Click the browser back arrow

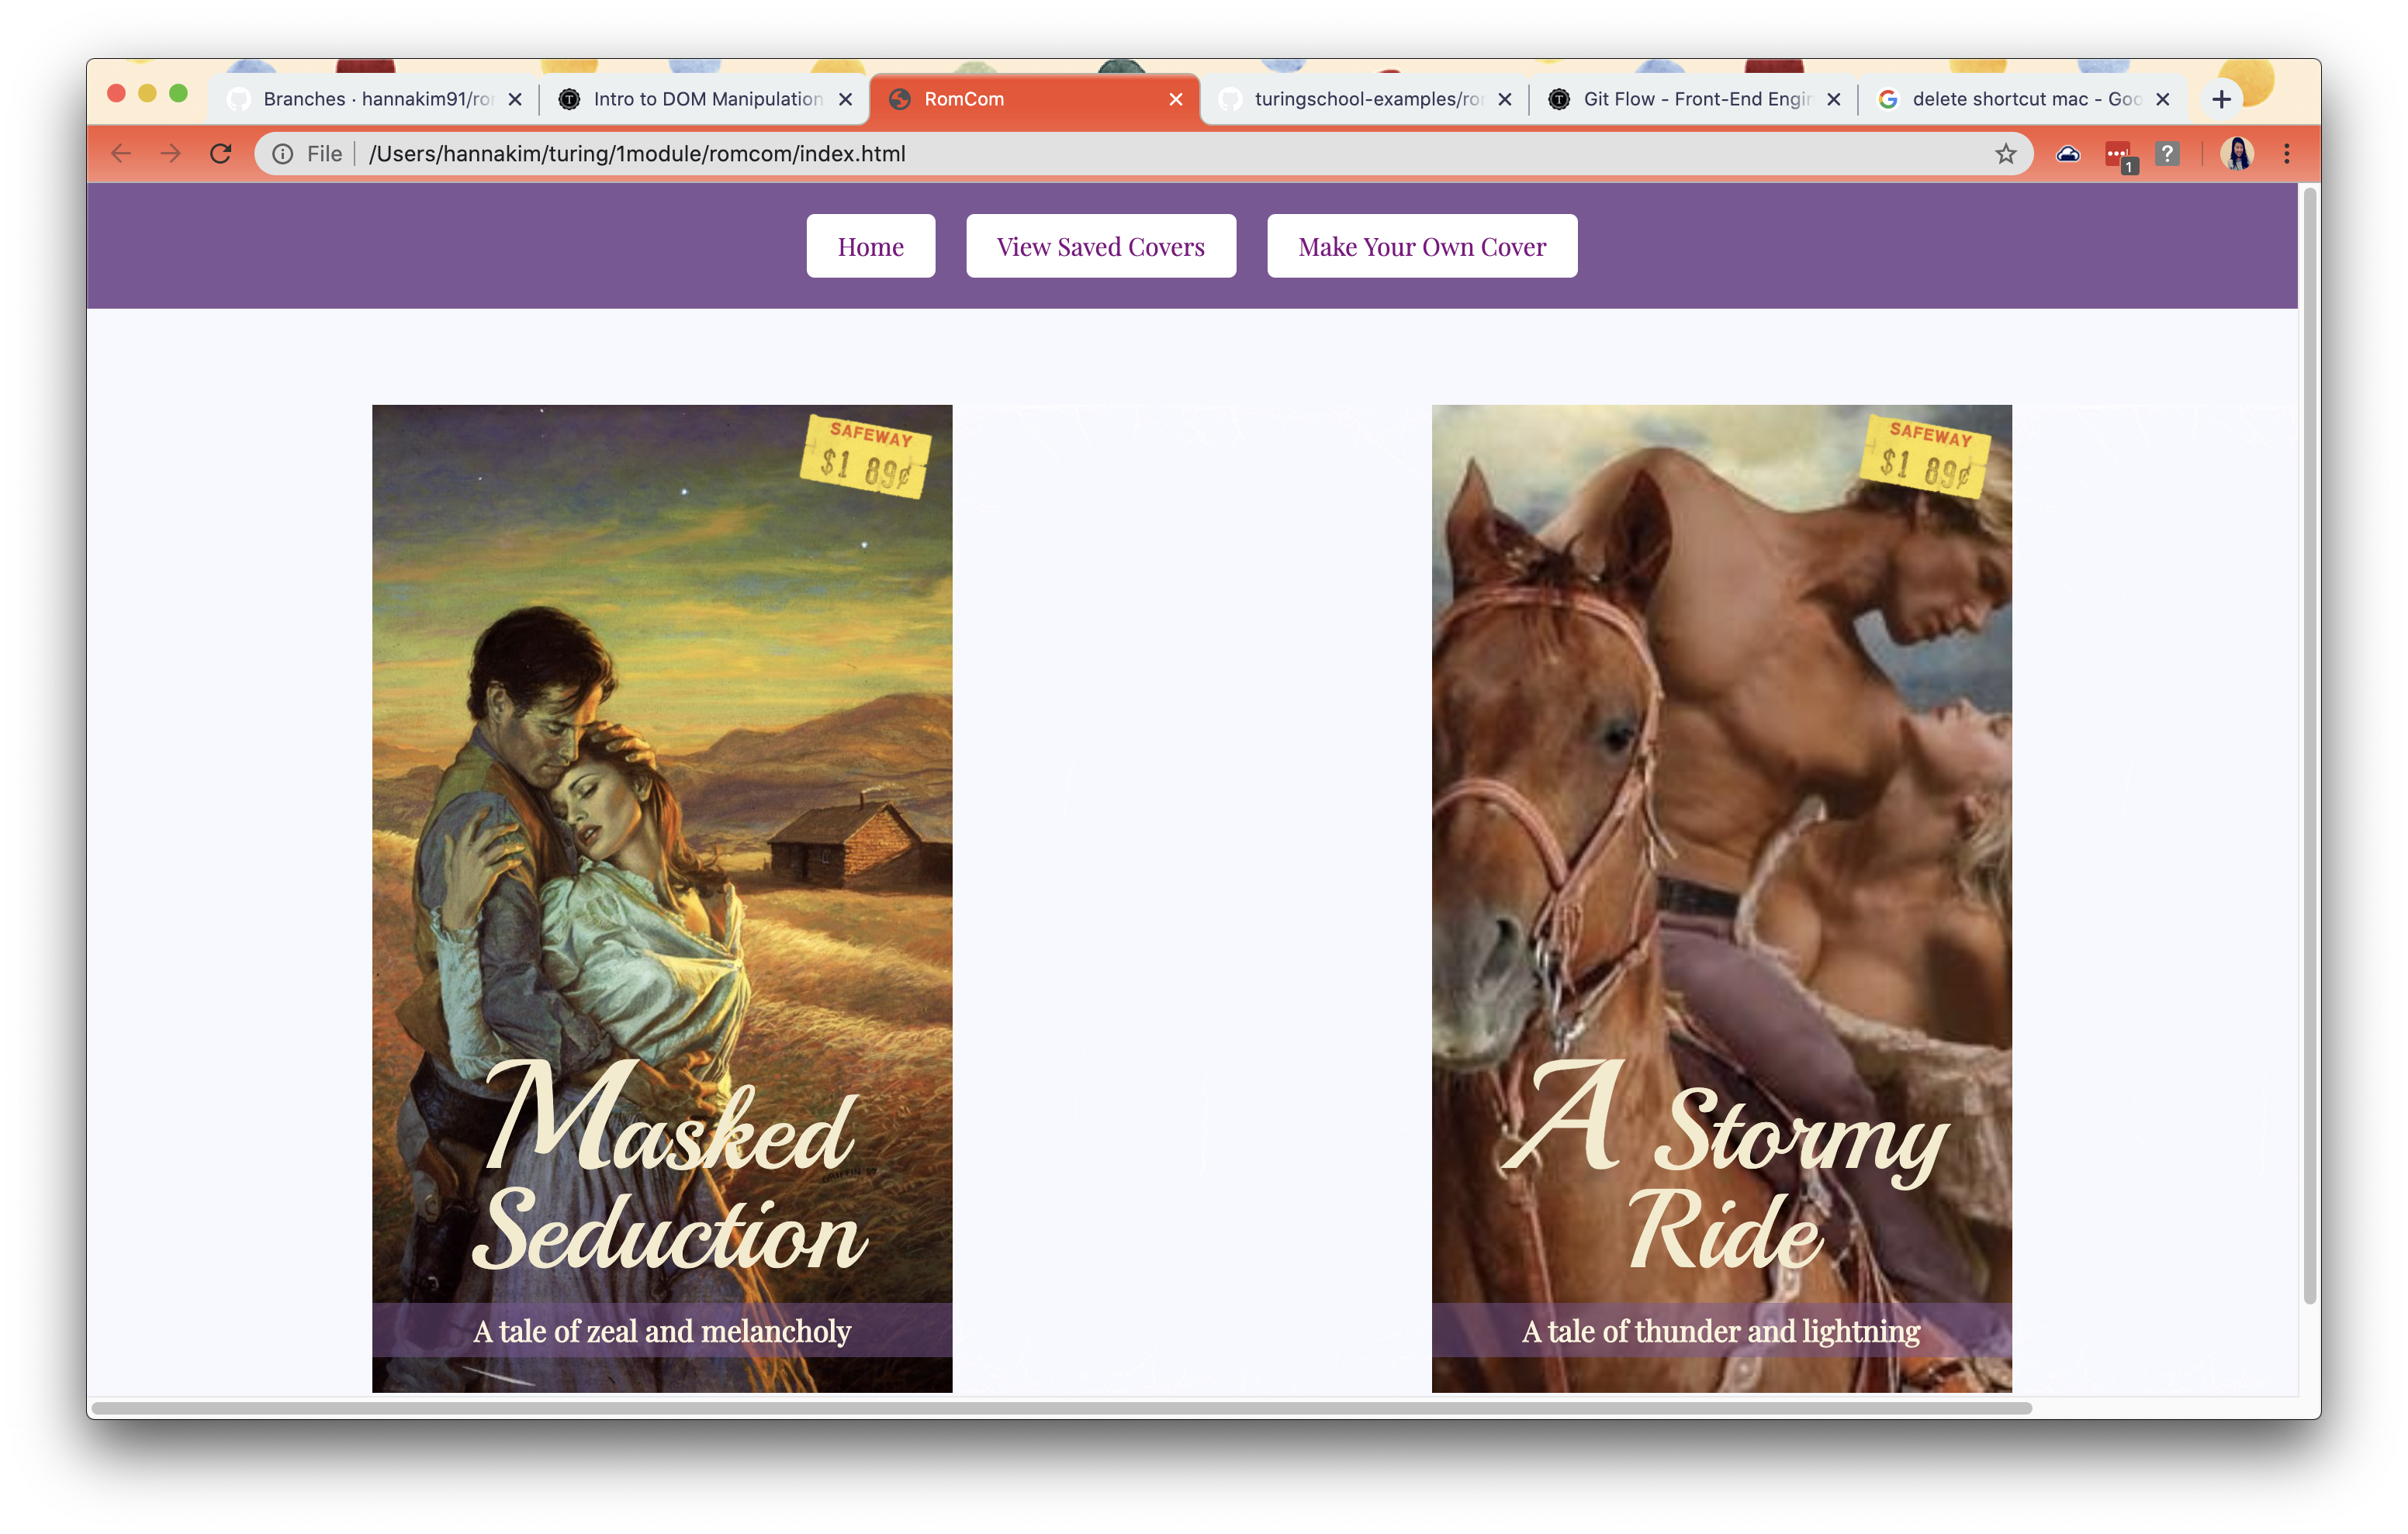tap(121, 153)
